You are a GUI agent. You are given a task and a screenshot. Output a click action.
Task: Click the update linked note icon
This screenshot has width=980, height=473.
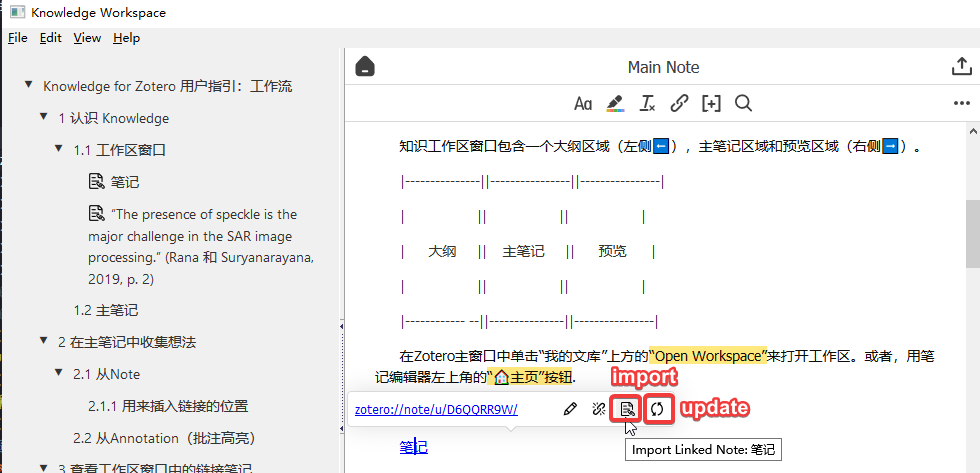657,409
